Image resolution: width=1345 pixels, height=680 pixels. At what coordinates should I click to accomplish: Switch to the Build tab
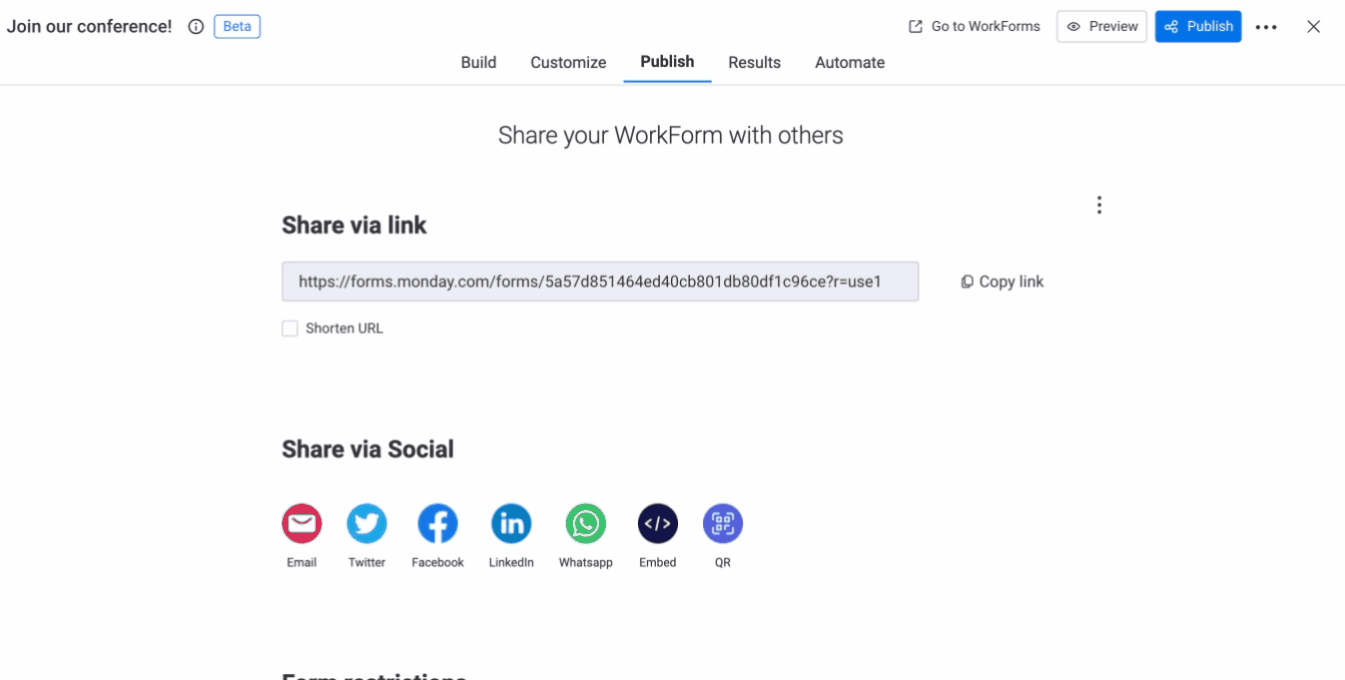[x=478, y=62]
